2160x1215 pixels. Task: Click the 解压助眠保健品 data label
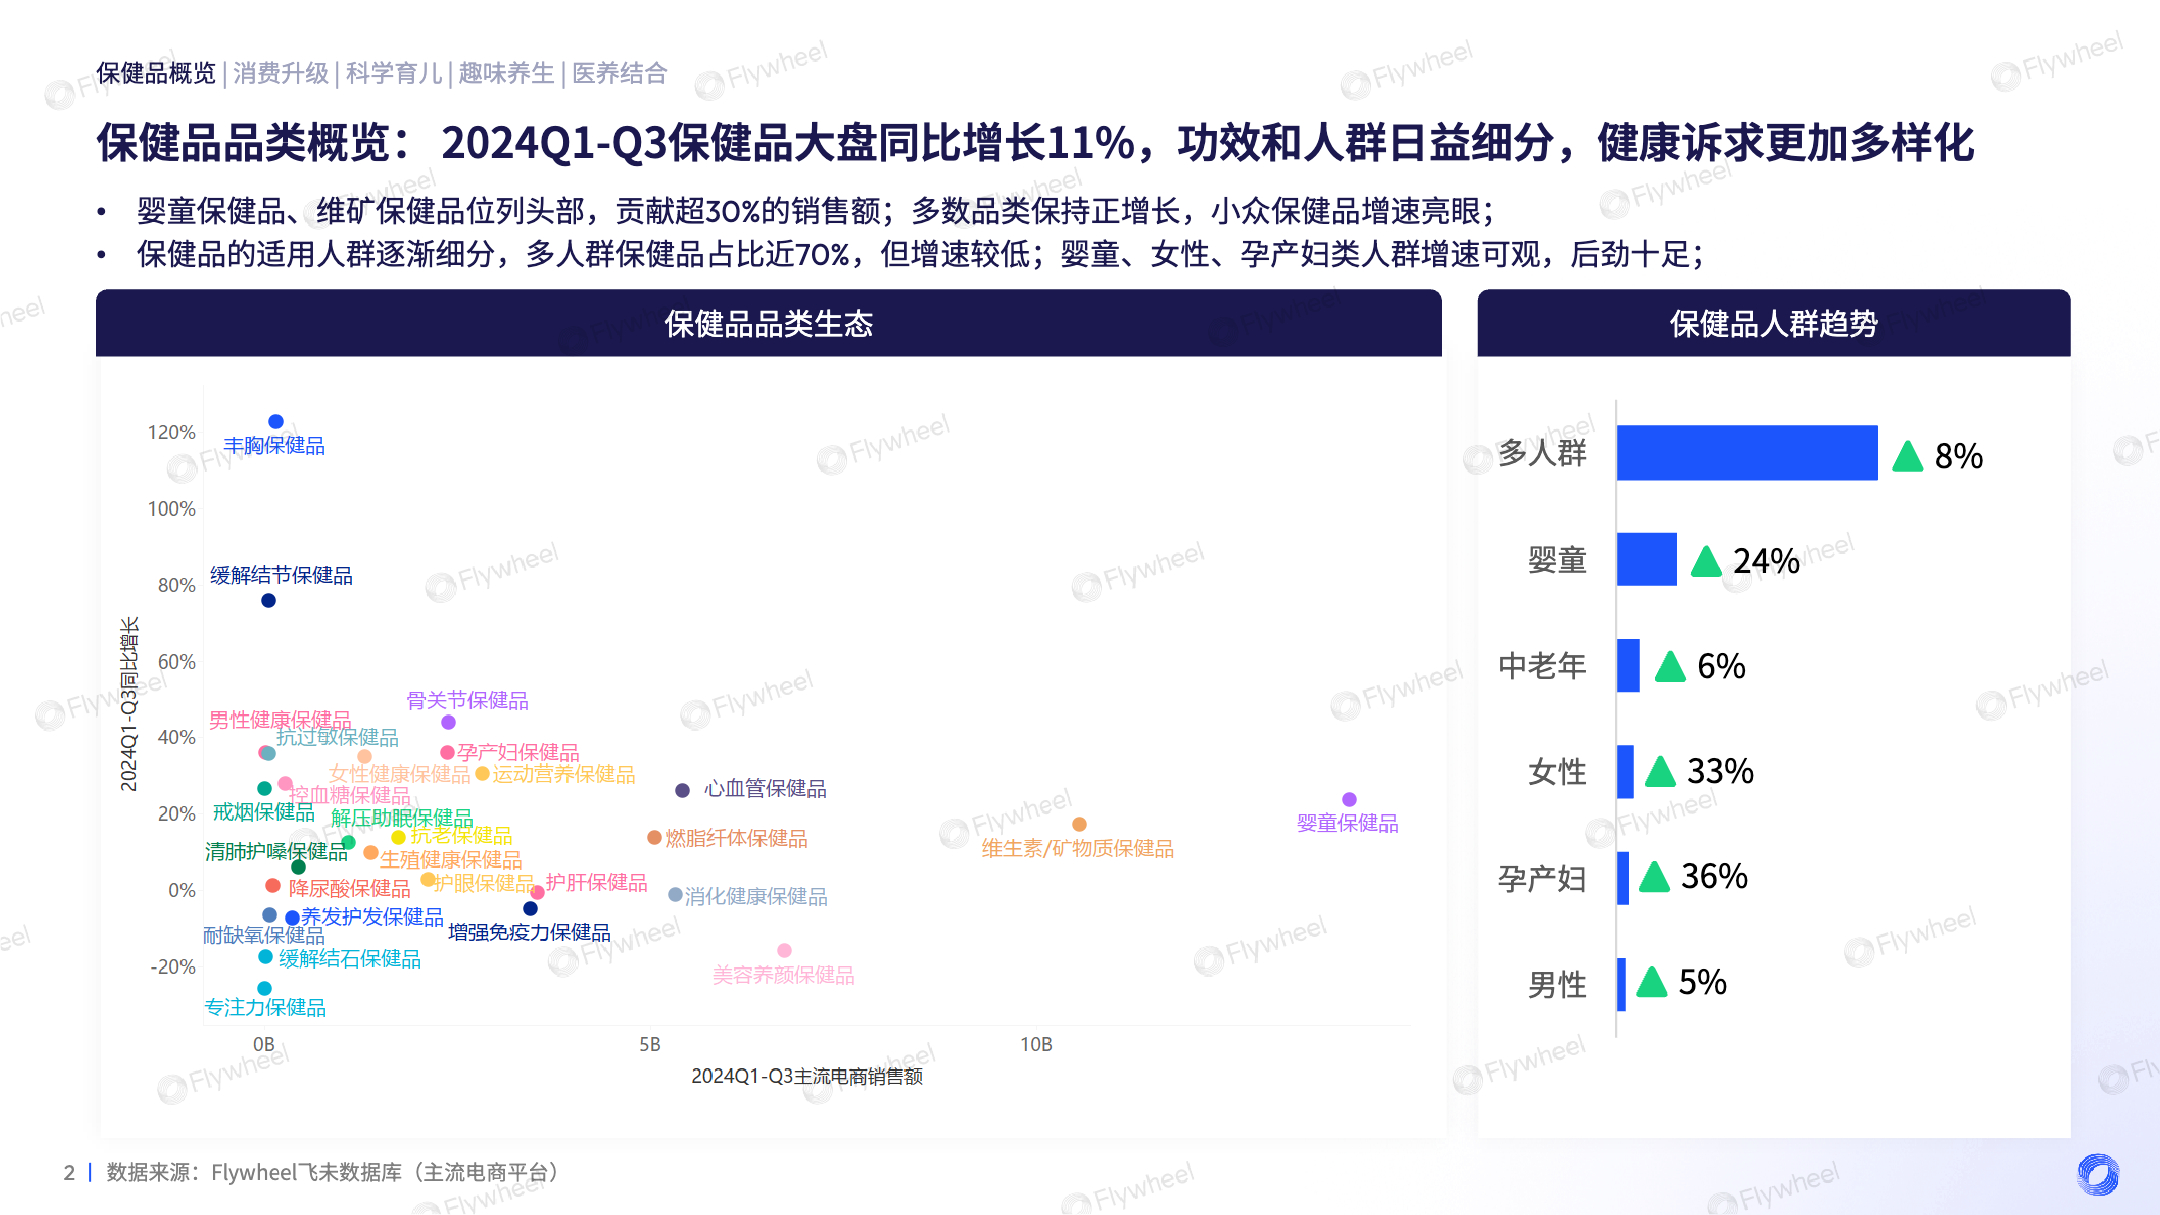(402, 818)
